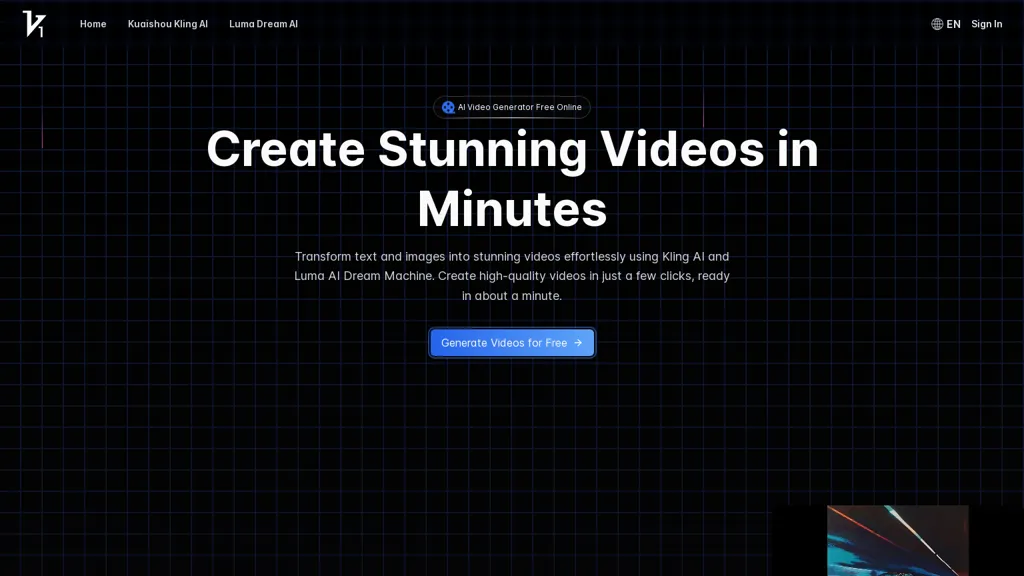Viewport: 1024px width, 576px height.
Task: Open the Kuaishou Kling AI page
Action: pos(168,23)
